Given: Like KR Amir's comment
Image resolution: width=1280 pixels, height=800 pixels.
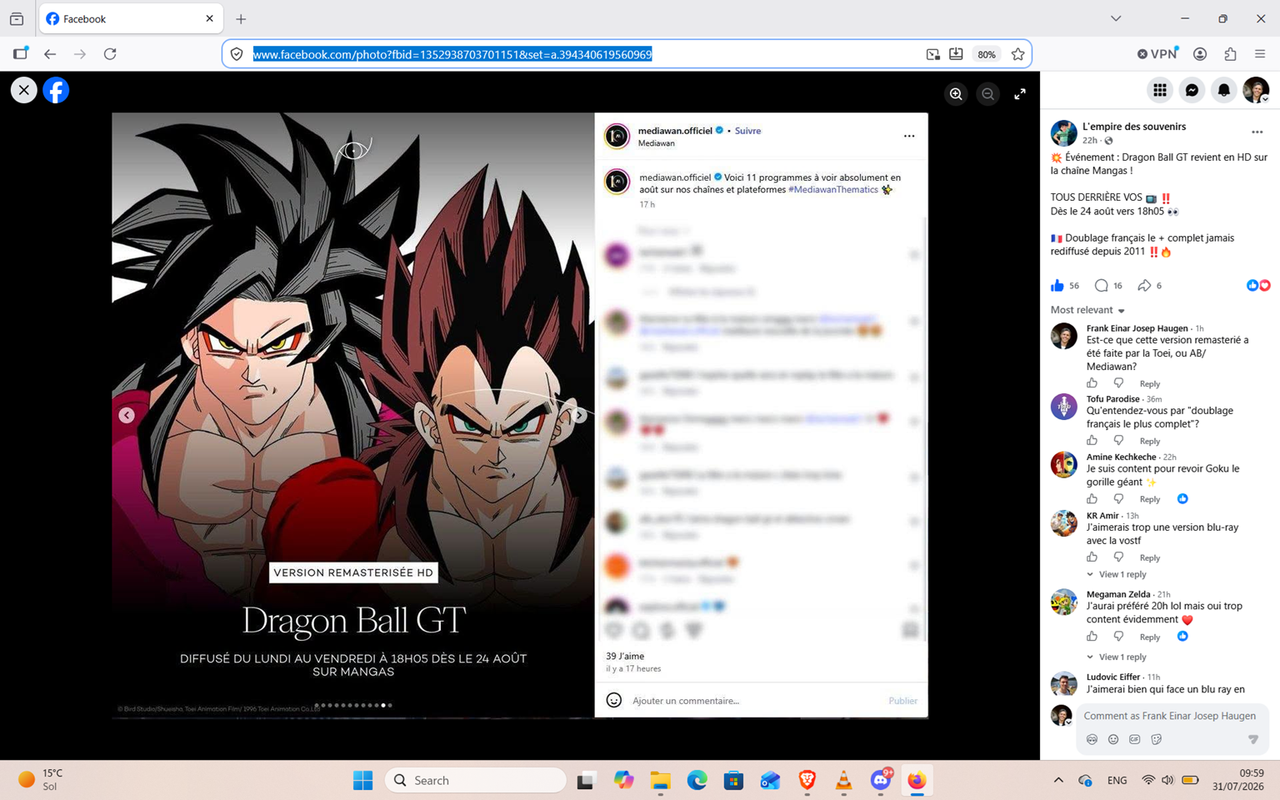Looking at the screenshot, I should point(1092,557).
